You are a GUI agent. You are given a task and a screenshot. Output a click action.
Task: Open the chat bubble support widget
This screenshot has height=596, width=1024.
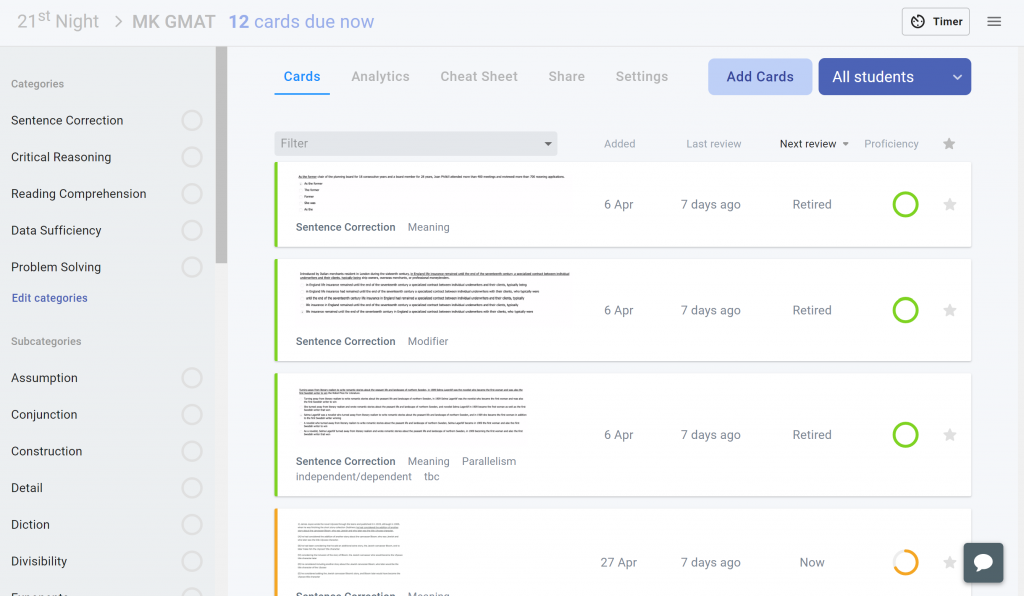tap(983, 562)
